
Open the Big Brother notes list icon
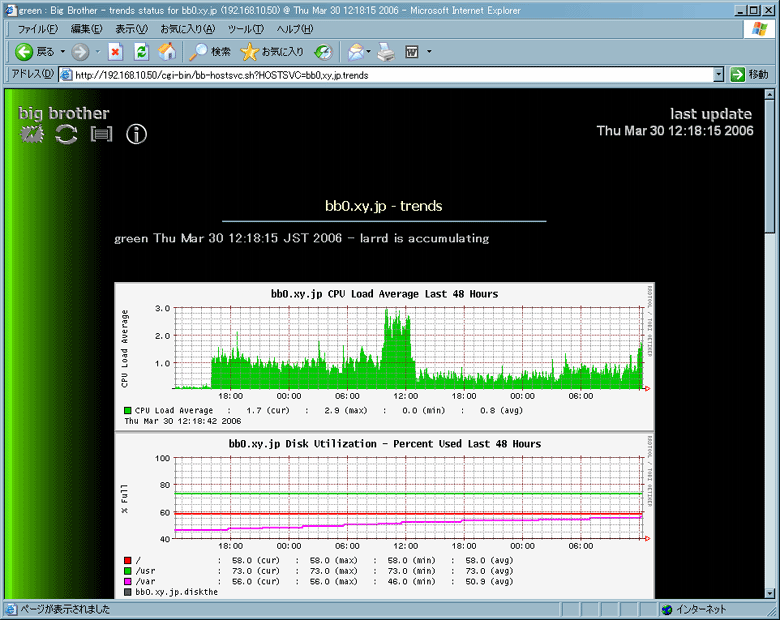pyautogui.click(x=101, y=134)
